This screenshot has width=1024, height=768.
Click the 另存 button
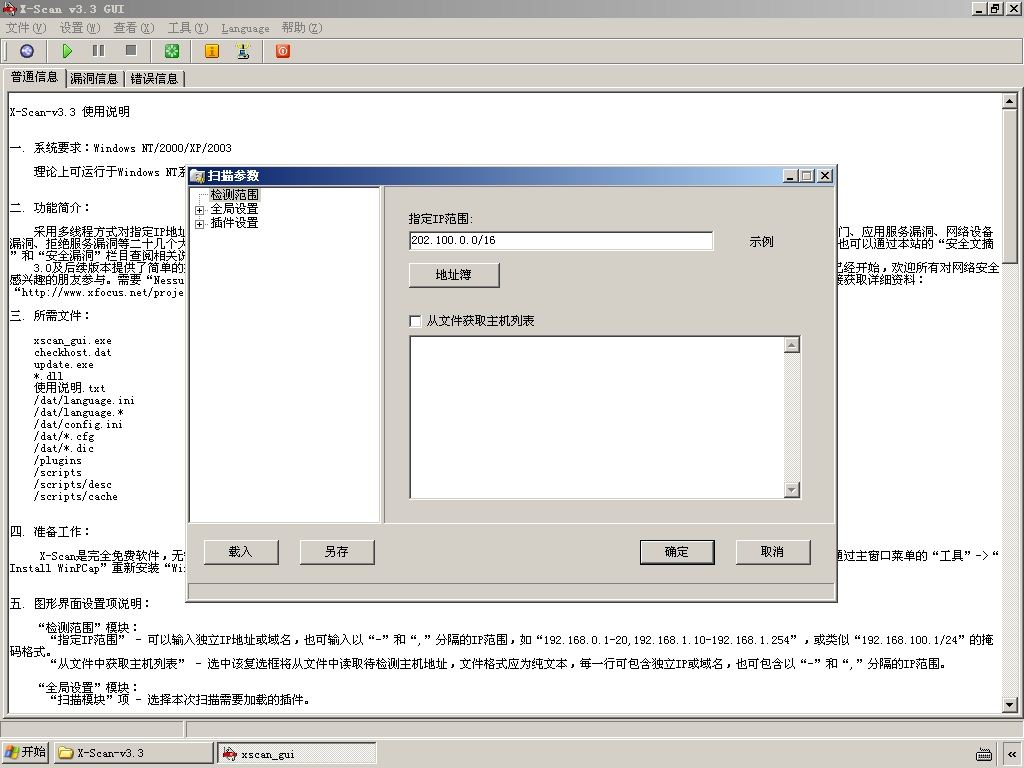(x=337, y=552)
